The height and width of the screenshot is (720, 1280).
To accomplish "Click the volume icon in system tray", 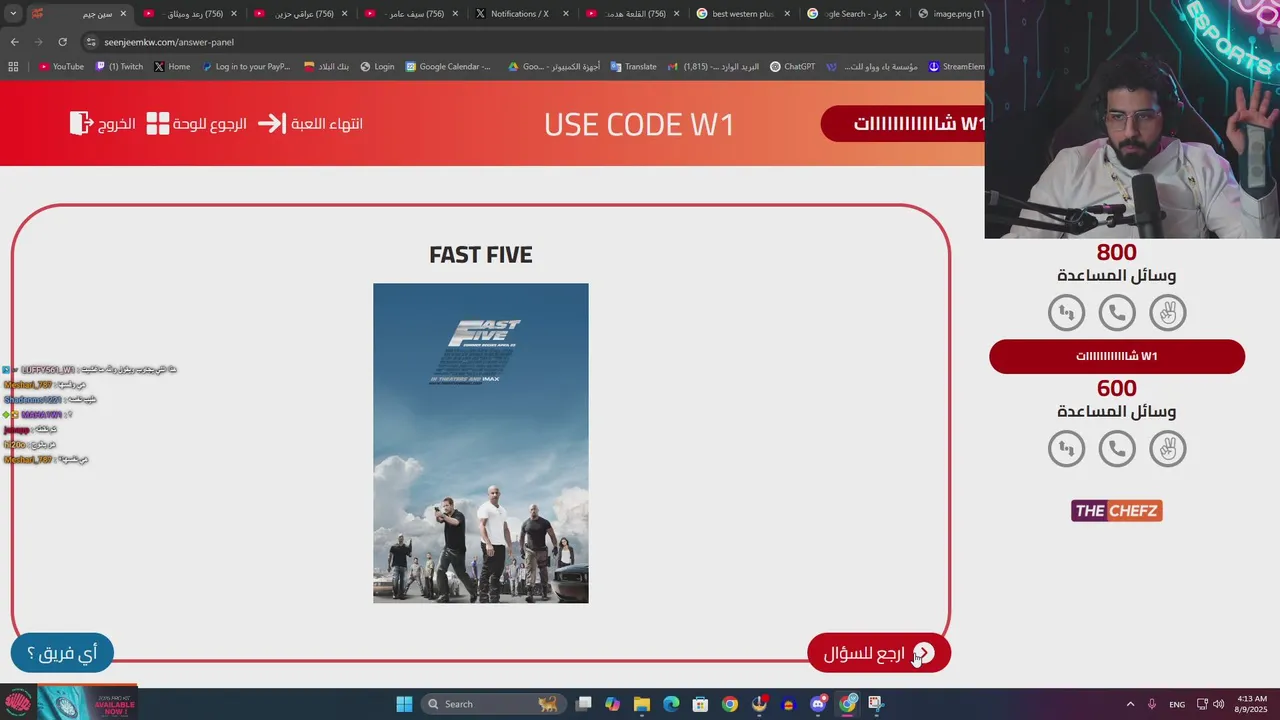I will click(x=1218, y=704).
